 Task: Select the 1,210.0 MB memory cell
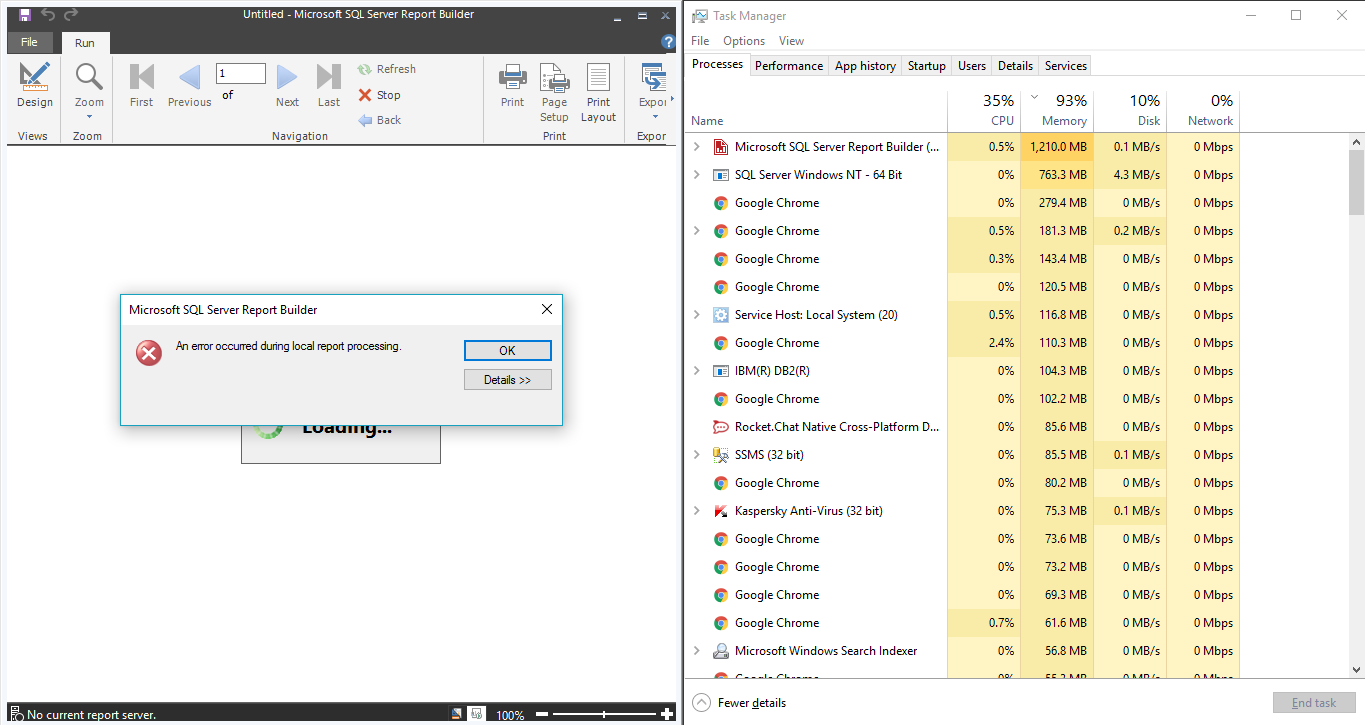(1057, 147)
